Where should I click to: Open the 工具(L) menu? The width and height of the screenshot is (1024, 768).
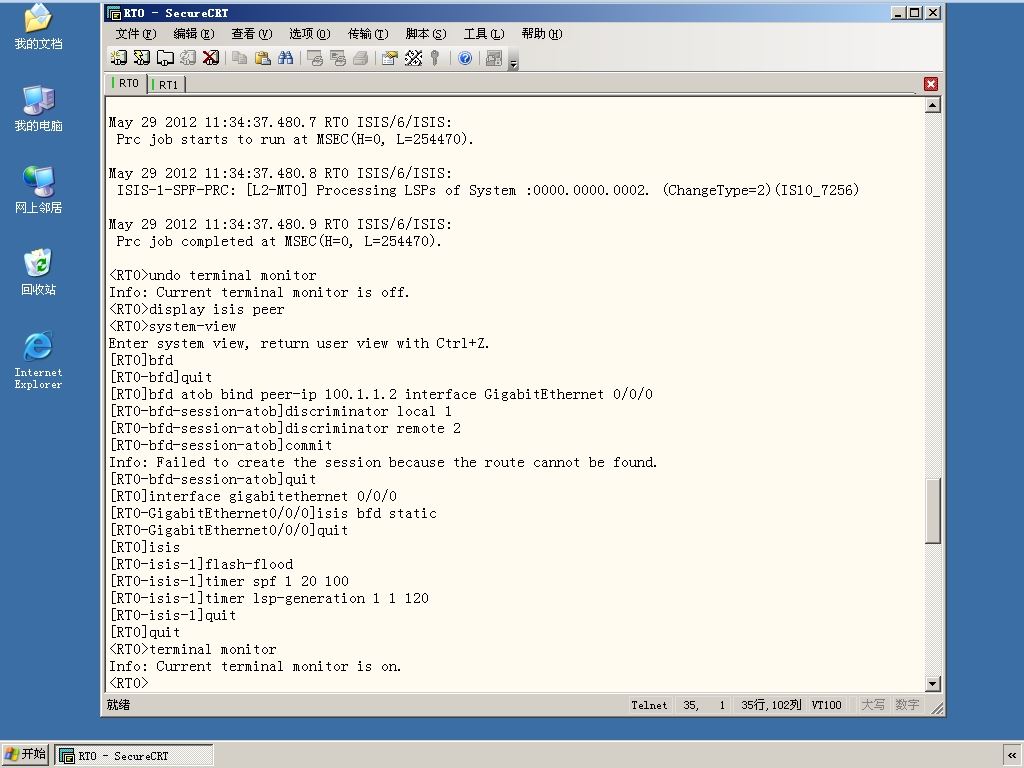point(484,34)
